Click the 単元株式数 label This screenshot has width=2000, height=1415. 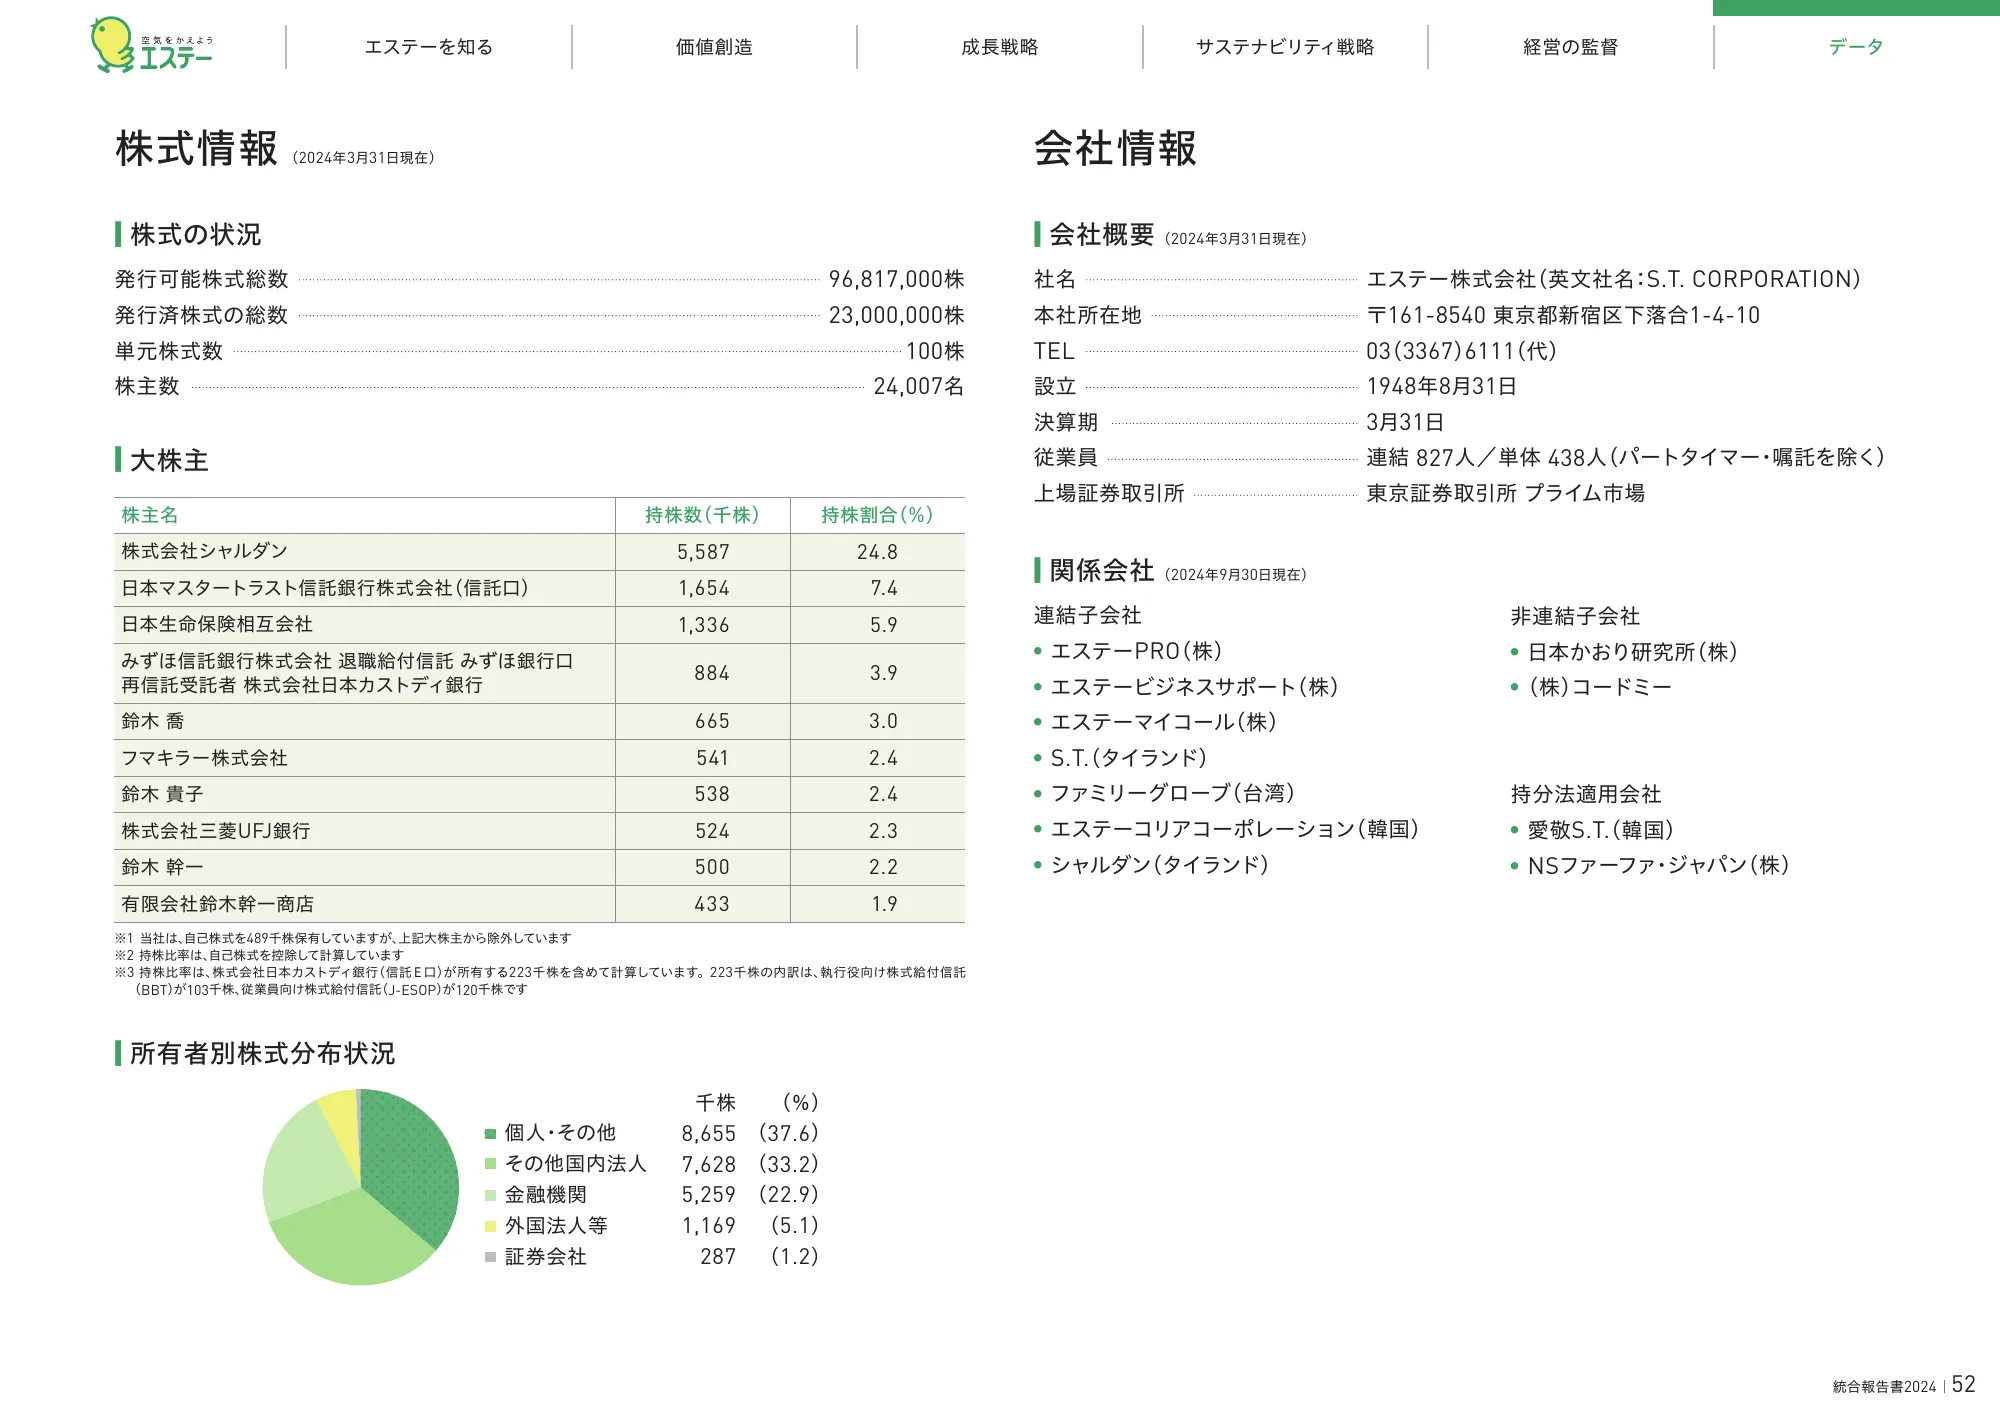click(x=169, y=351)
